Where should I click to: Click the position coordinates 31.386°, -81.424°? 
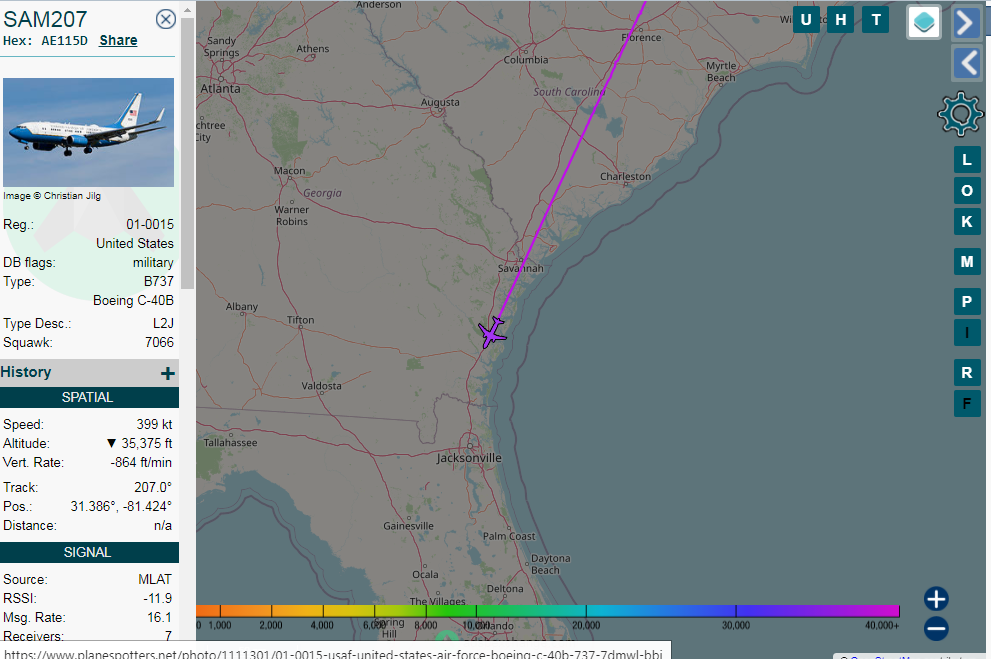(x=121, y=507)
